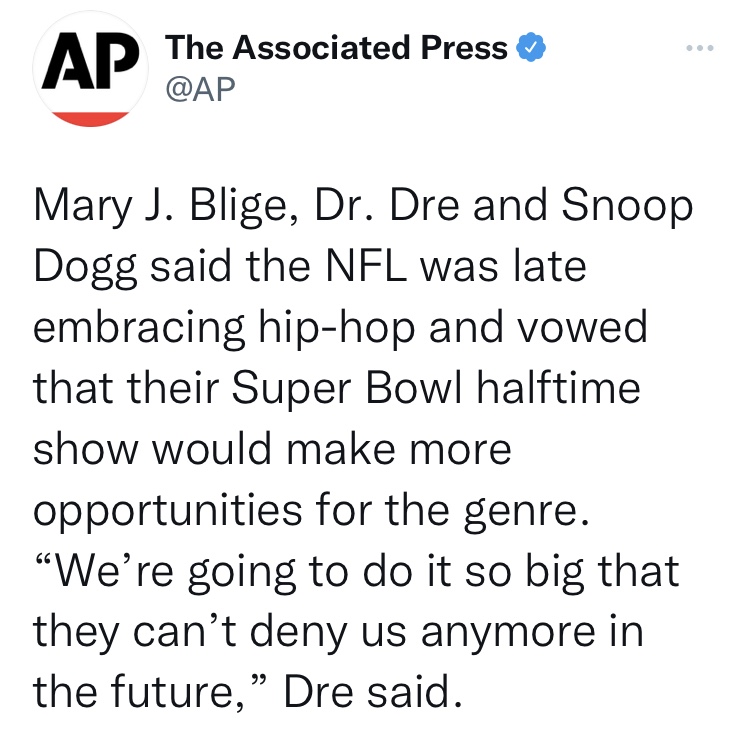Click the blue verified checkmark badge
This screenshot has width=750, height=744.
click(529, 46)
